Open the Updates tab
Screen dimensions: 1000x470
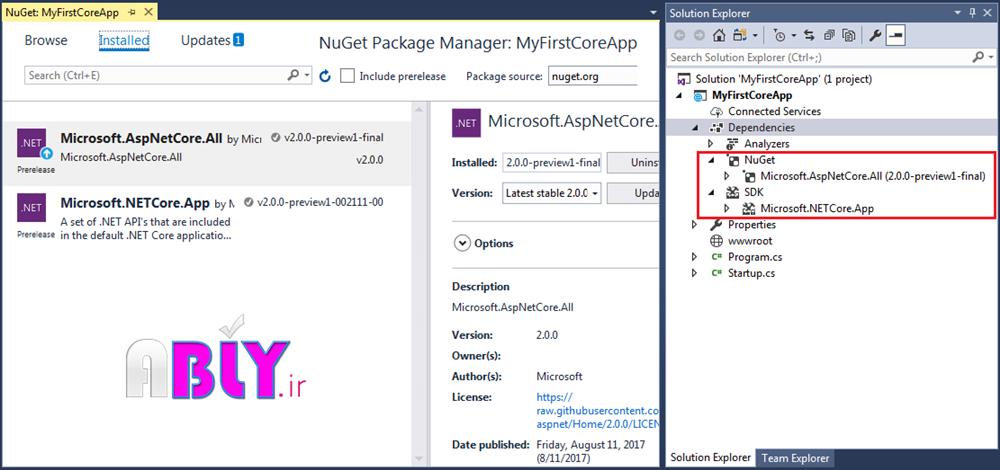click(212, 40)
